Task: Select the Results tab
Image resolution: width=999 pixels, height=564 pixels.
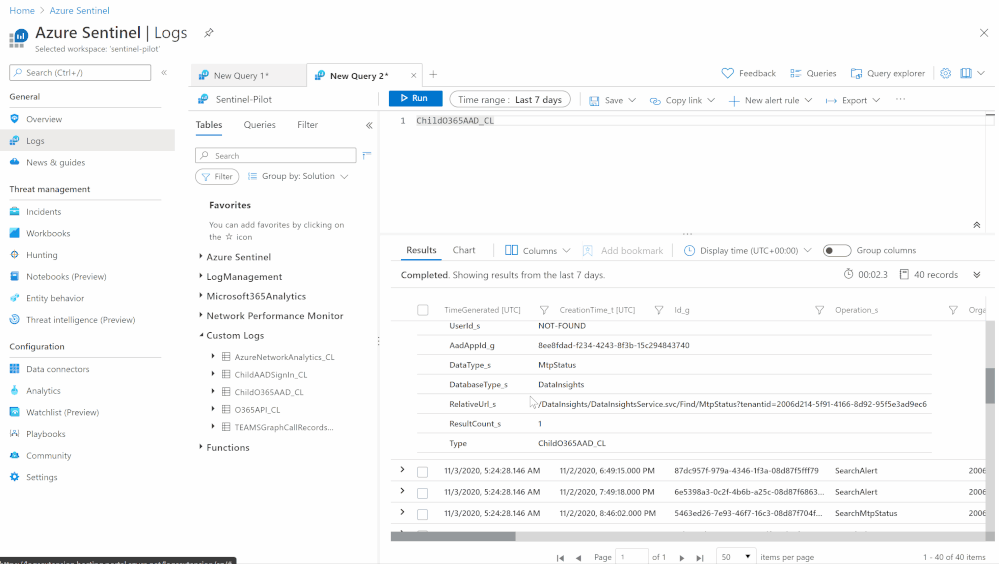Action: pos(421,250)
